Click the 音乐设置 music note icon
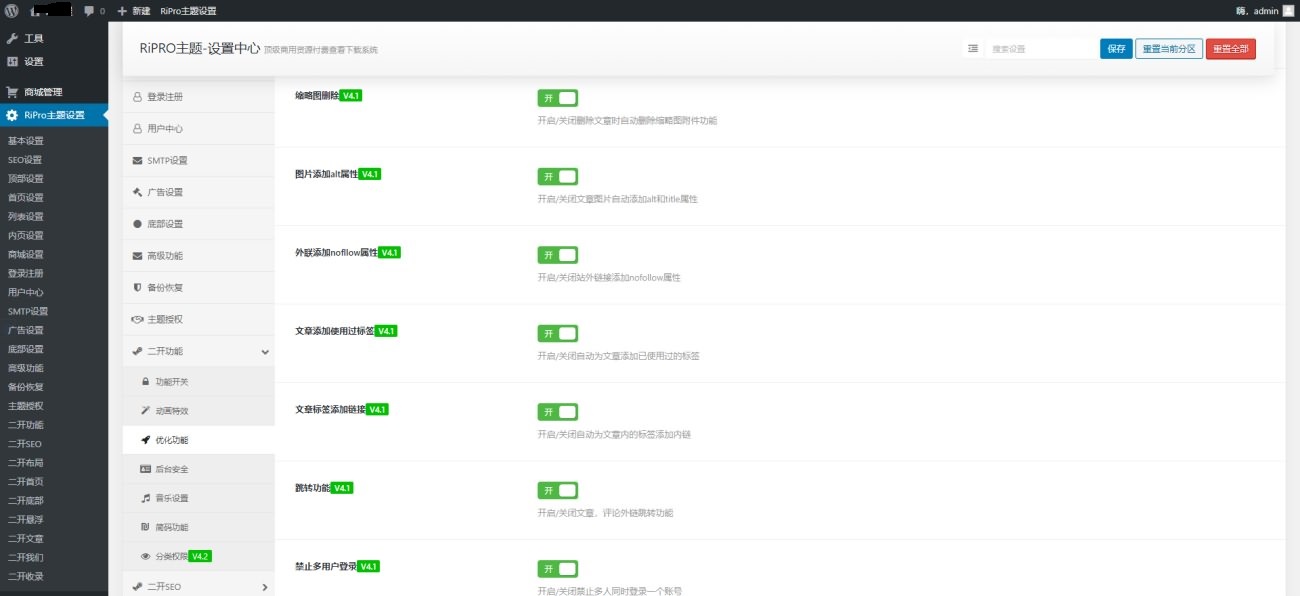 pos(146,498)
